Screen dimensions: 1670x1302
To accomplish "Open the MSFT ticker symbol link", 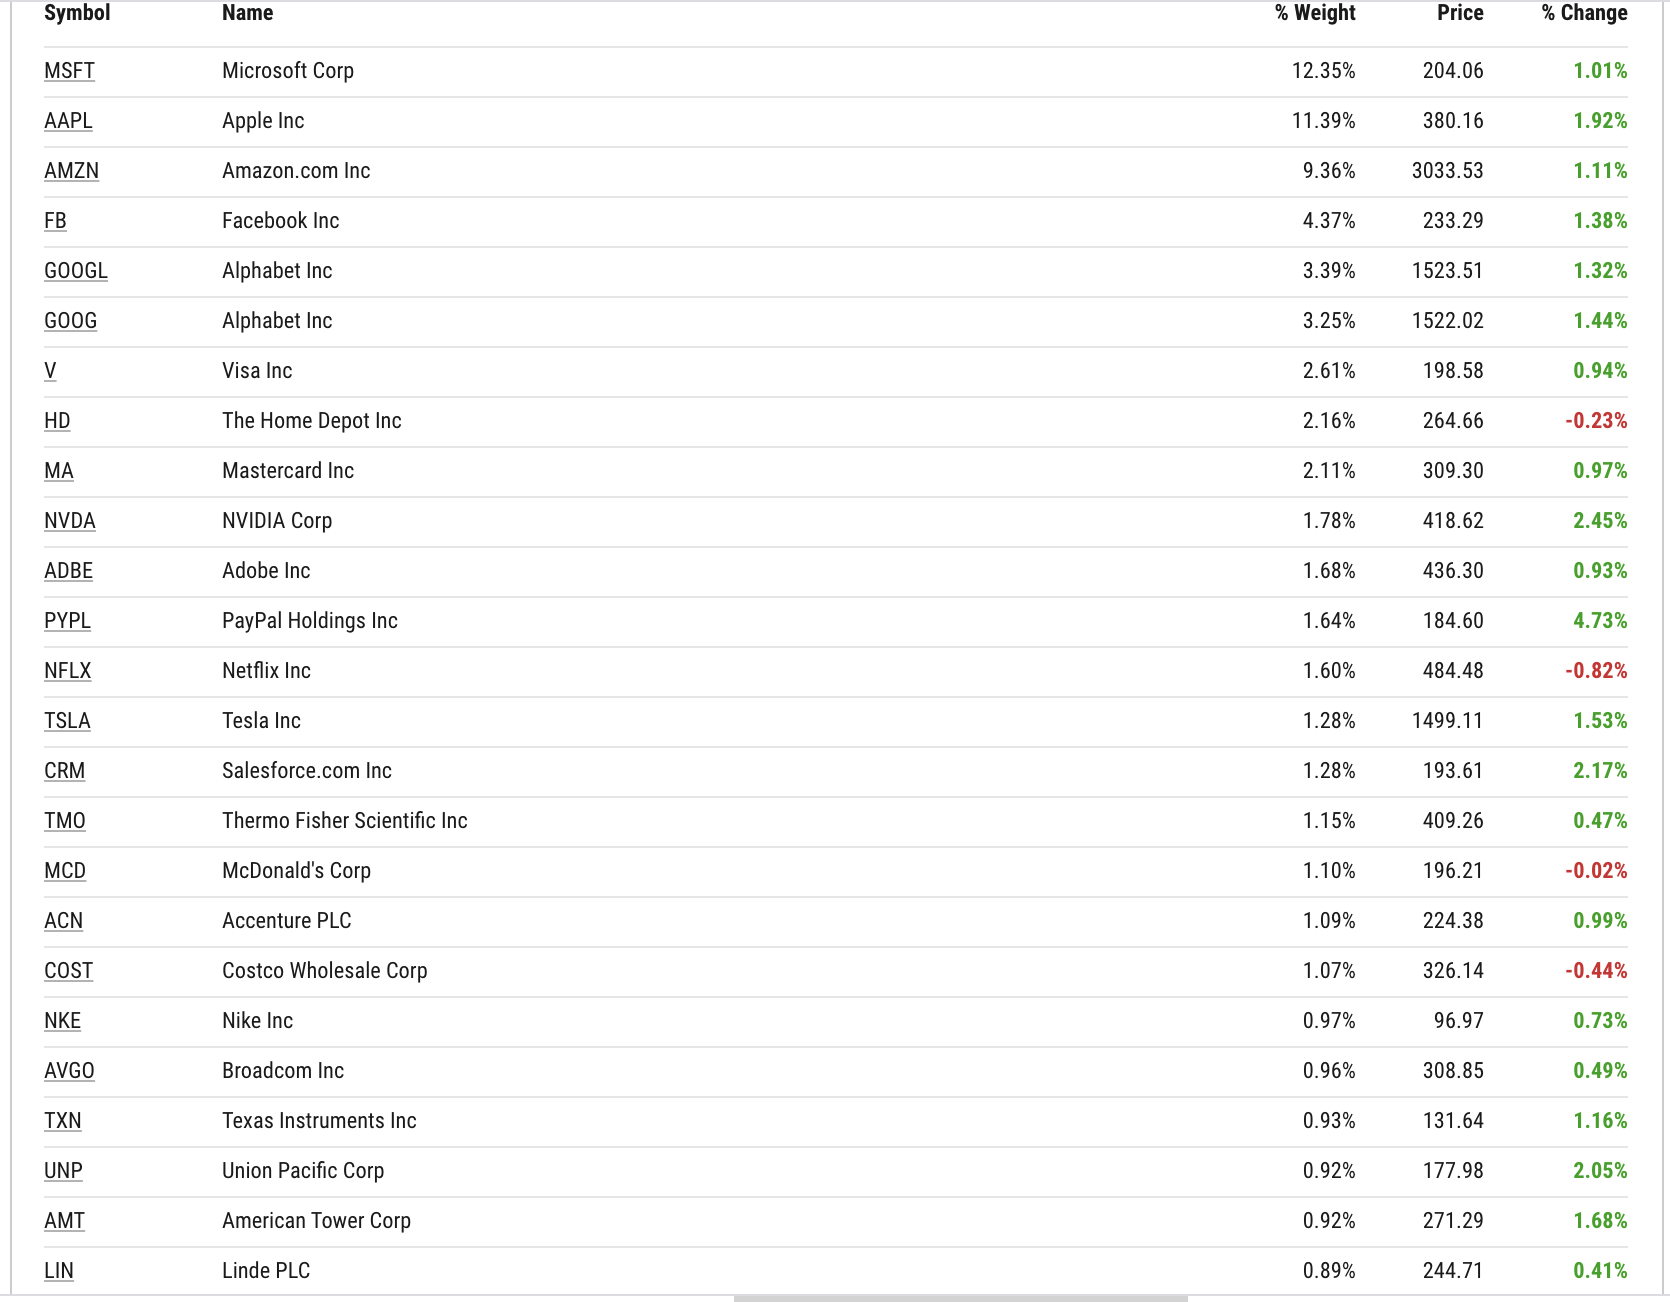I will pos(69,71).
